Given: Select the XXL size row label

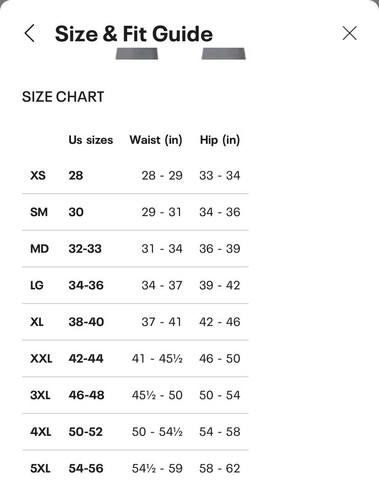Looking at the screenshot, I should (x=41, y=359).
